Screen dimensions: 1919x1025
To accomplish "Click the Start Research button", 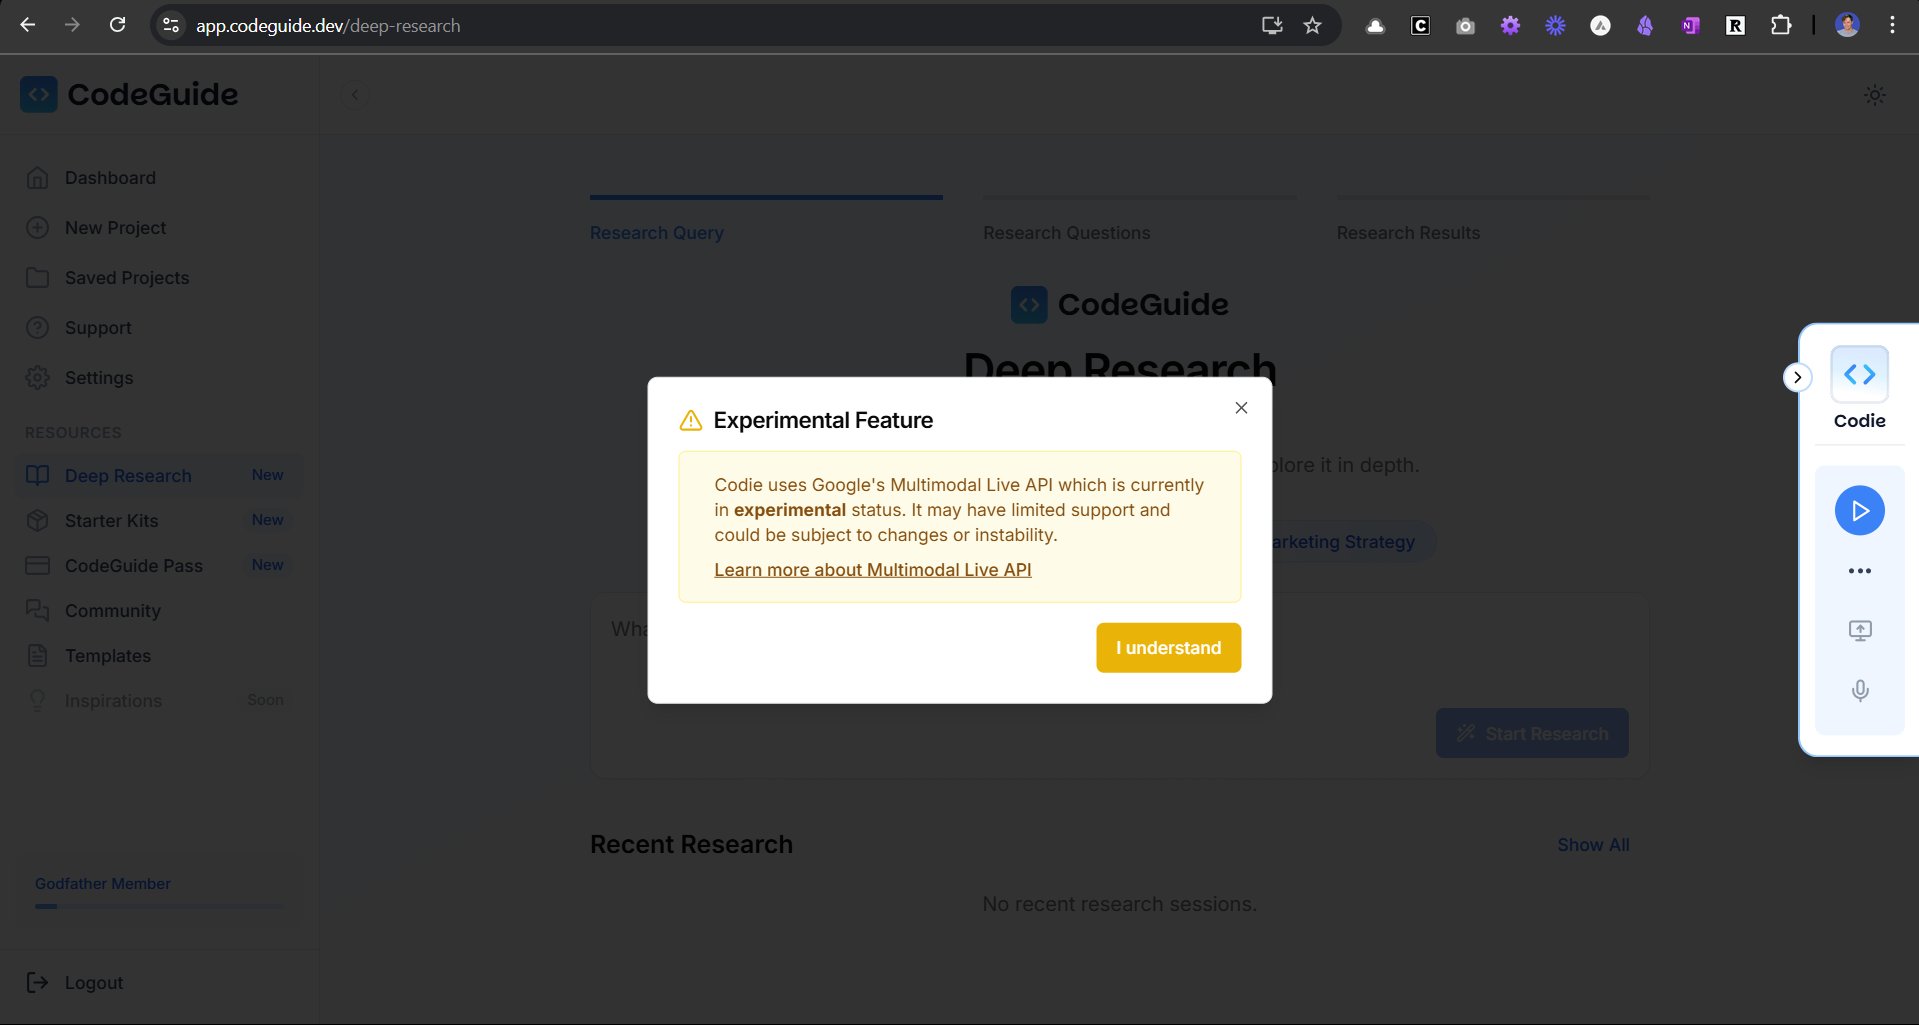I will pyautogui.click(x=1532, y=734).
